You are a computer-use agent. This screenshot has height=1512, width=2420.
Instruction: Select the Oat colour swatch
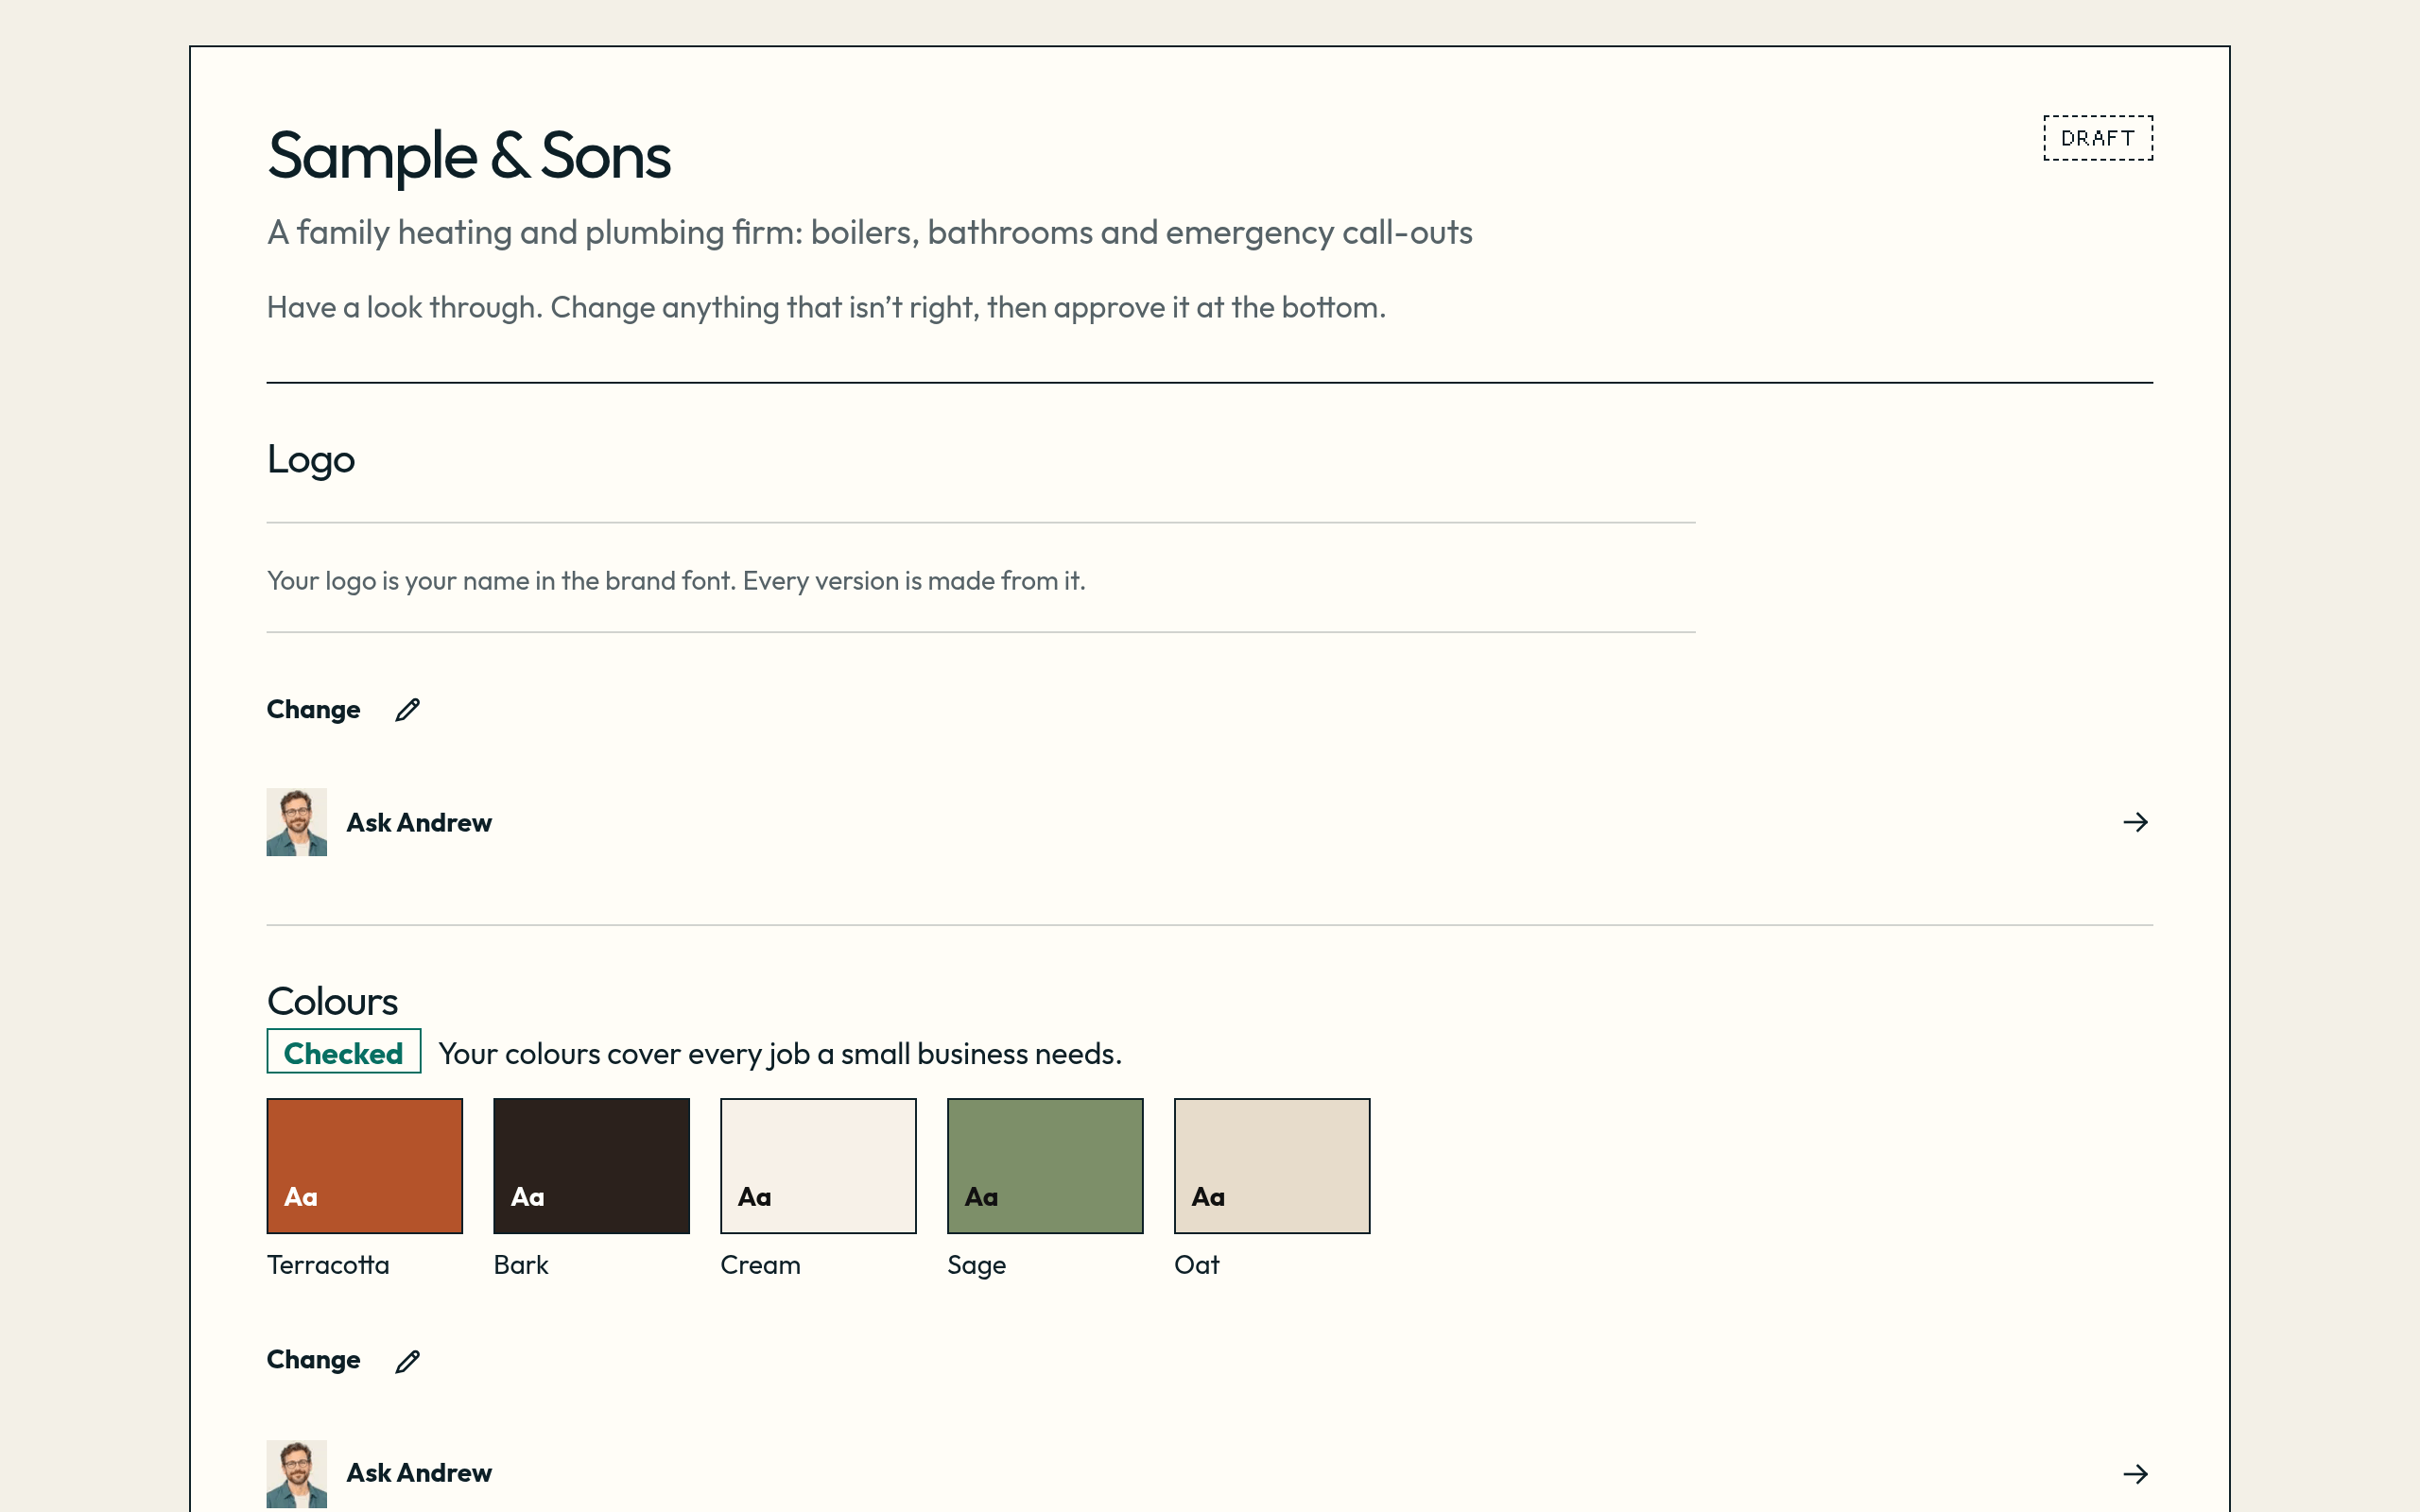click(x=1272, y=1166)
